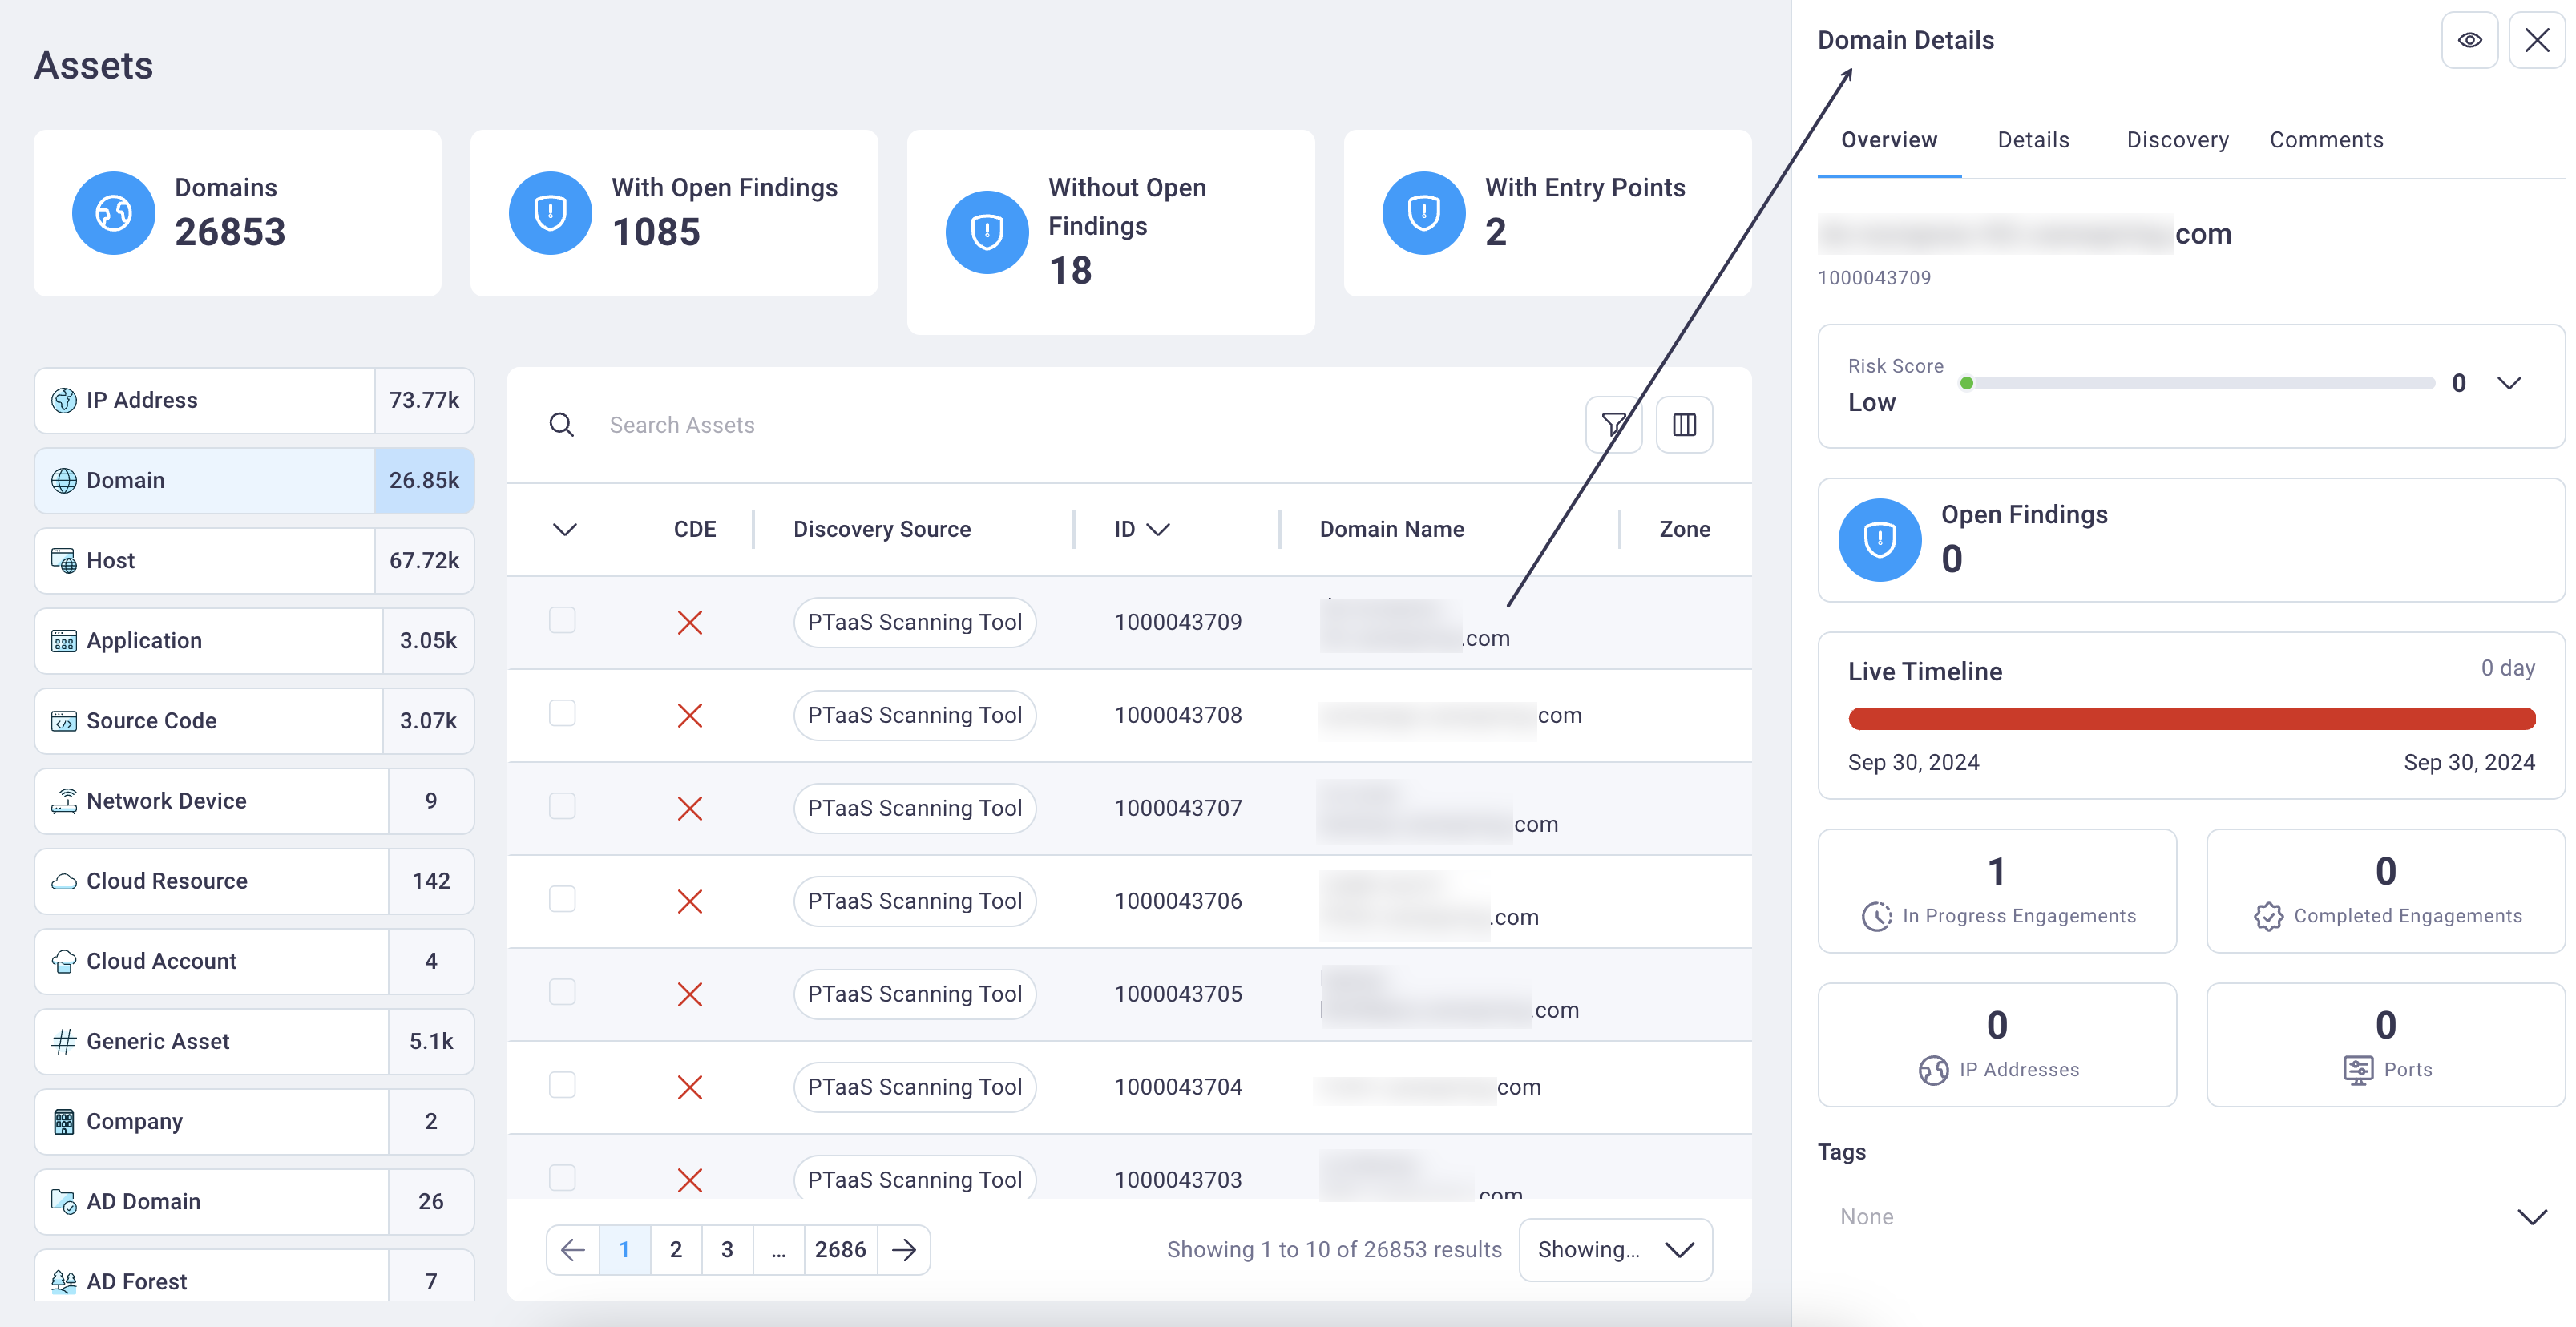The height and width of the screenshot is (1327, 2576).
Task: Click the Cloud Resource asset type icon
Action: click(x=63, y=880)
